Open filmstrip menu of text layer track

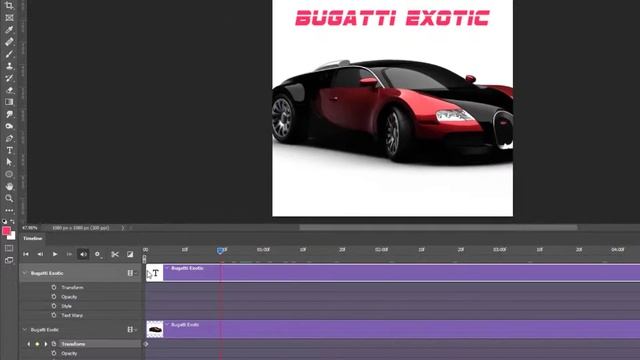point(131,273)
